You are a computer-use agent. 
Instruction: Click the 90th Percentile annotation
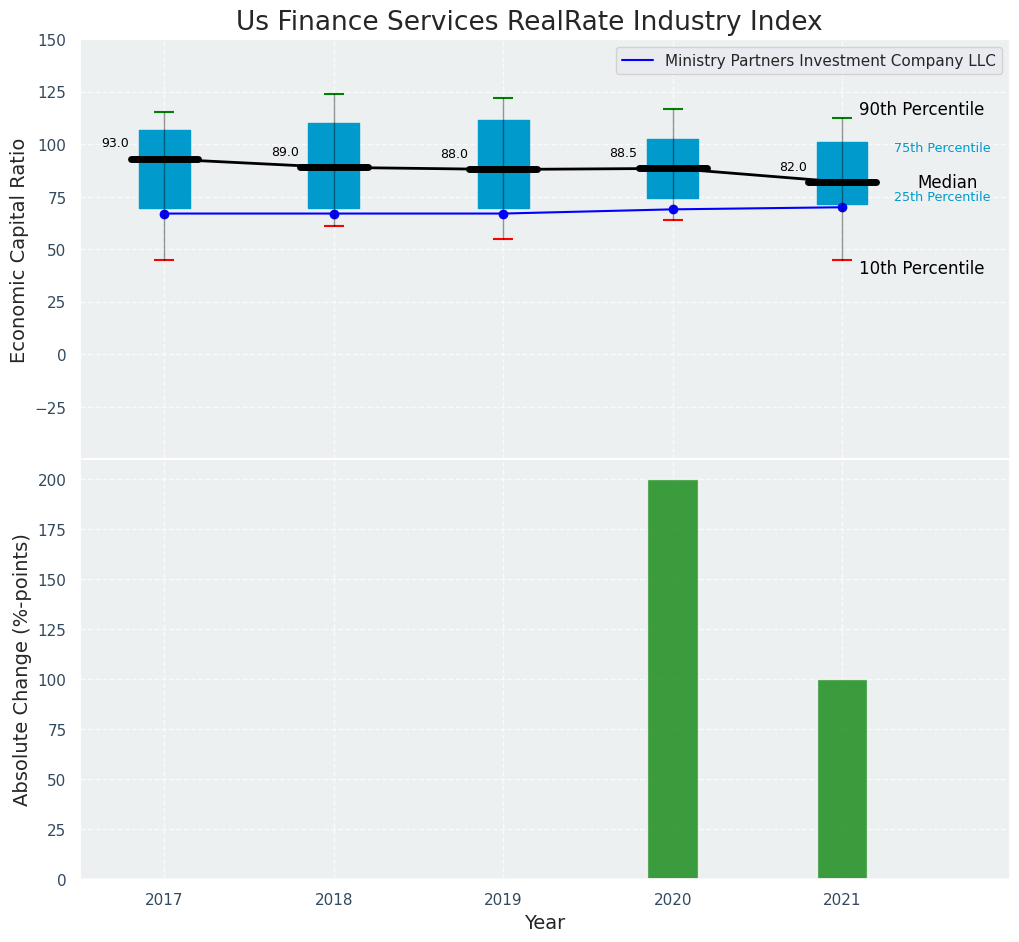[921, 110]
